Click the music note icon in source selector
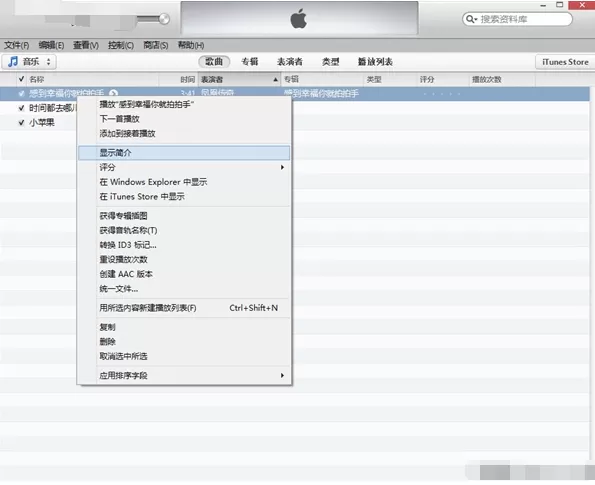 (x=13, y=61)
